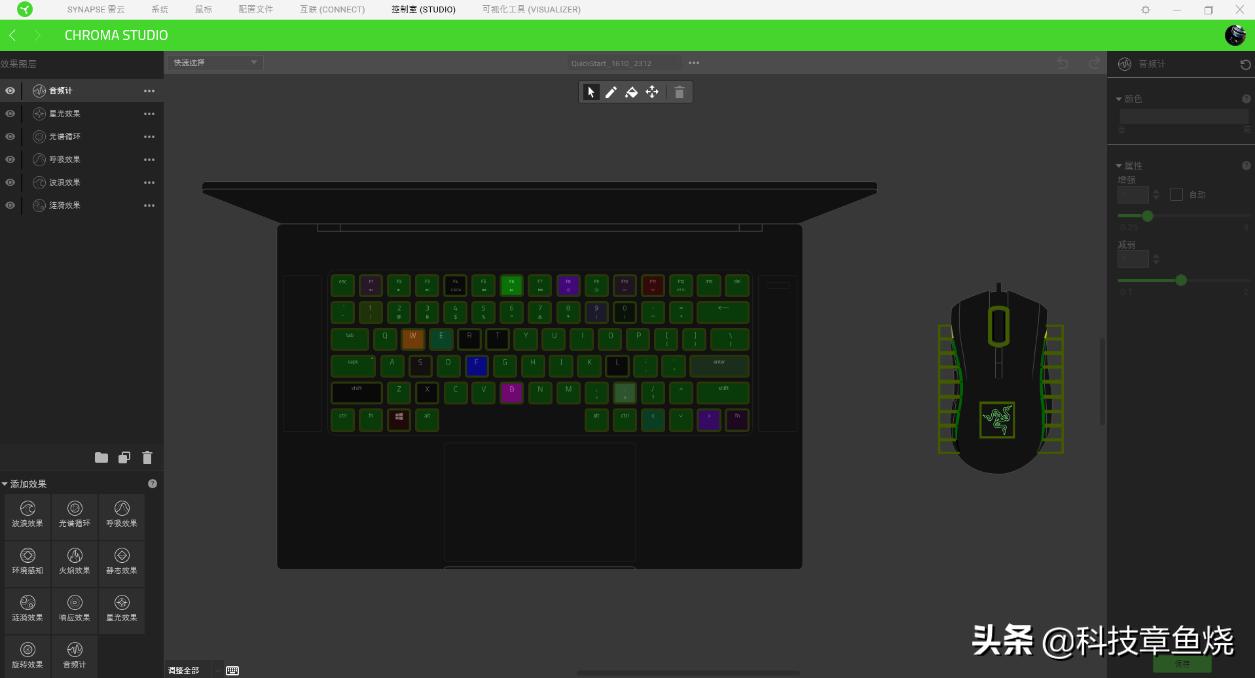The image size is (1255, 678).
Task: Select the move arrows tool
Action: tap(652, 92)
